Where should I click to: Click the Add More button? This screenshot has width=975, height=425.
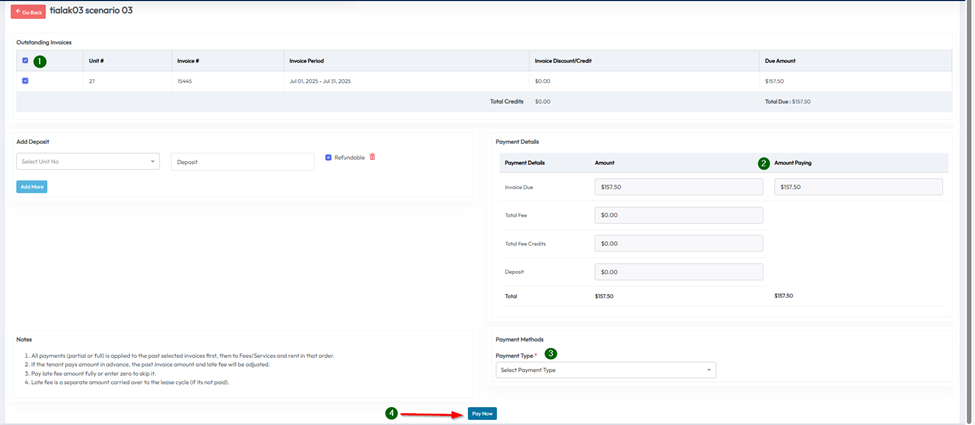point(32,187)
